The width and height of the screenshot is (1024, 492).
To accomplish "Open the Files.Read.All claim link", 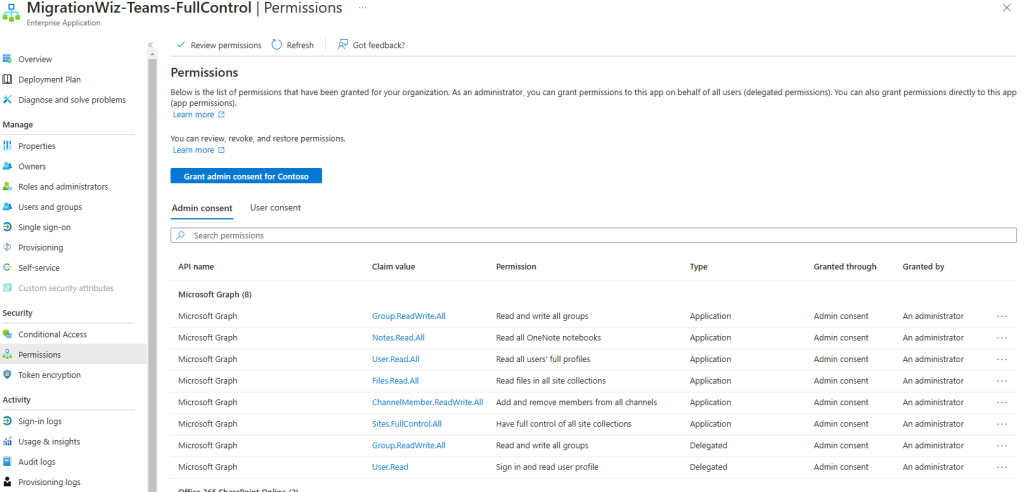I will [396, 381].
